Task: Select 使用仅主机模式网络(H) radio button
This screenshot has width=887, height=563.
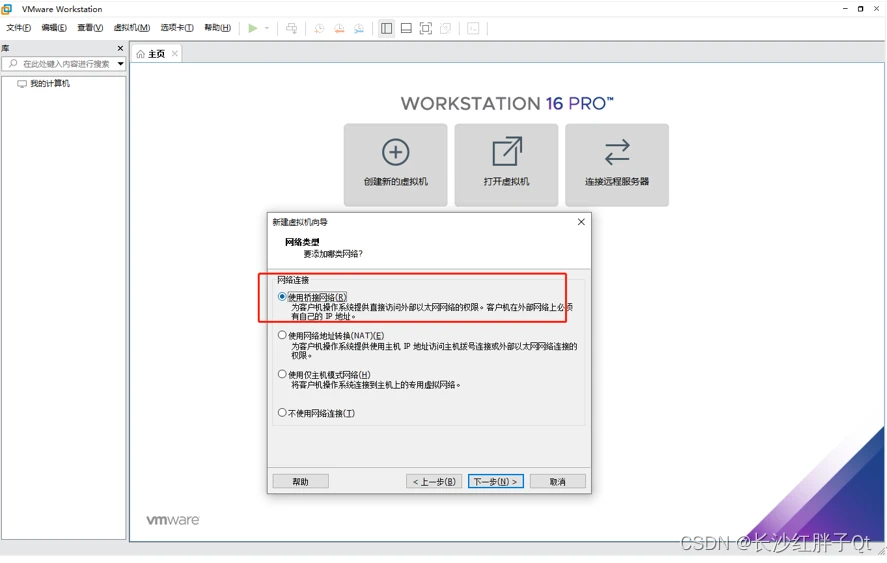Action: coord(282,374)
